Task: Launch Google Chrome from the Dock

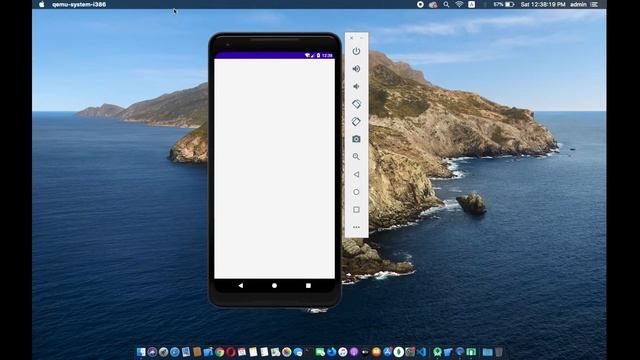Action: click(220, 352)
